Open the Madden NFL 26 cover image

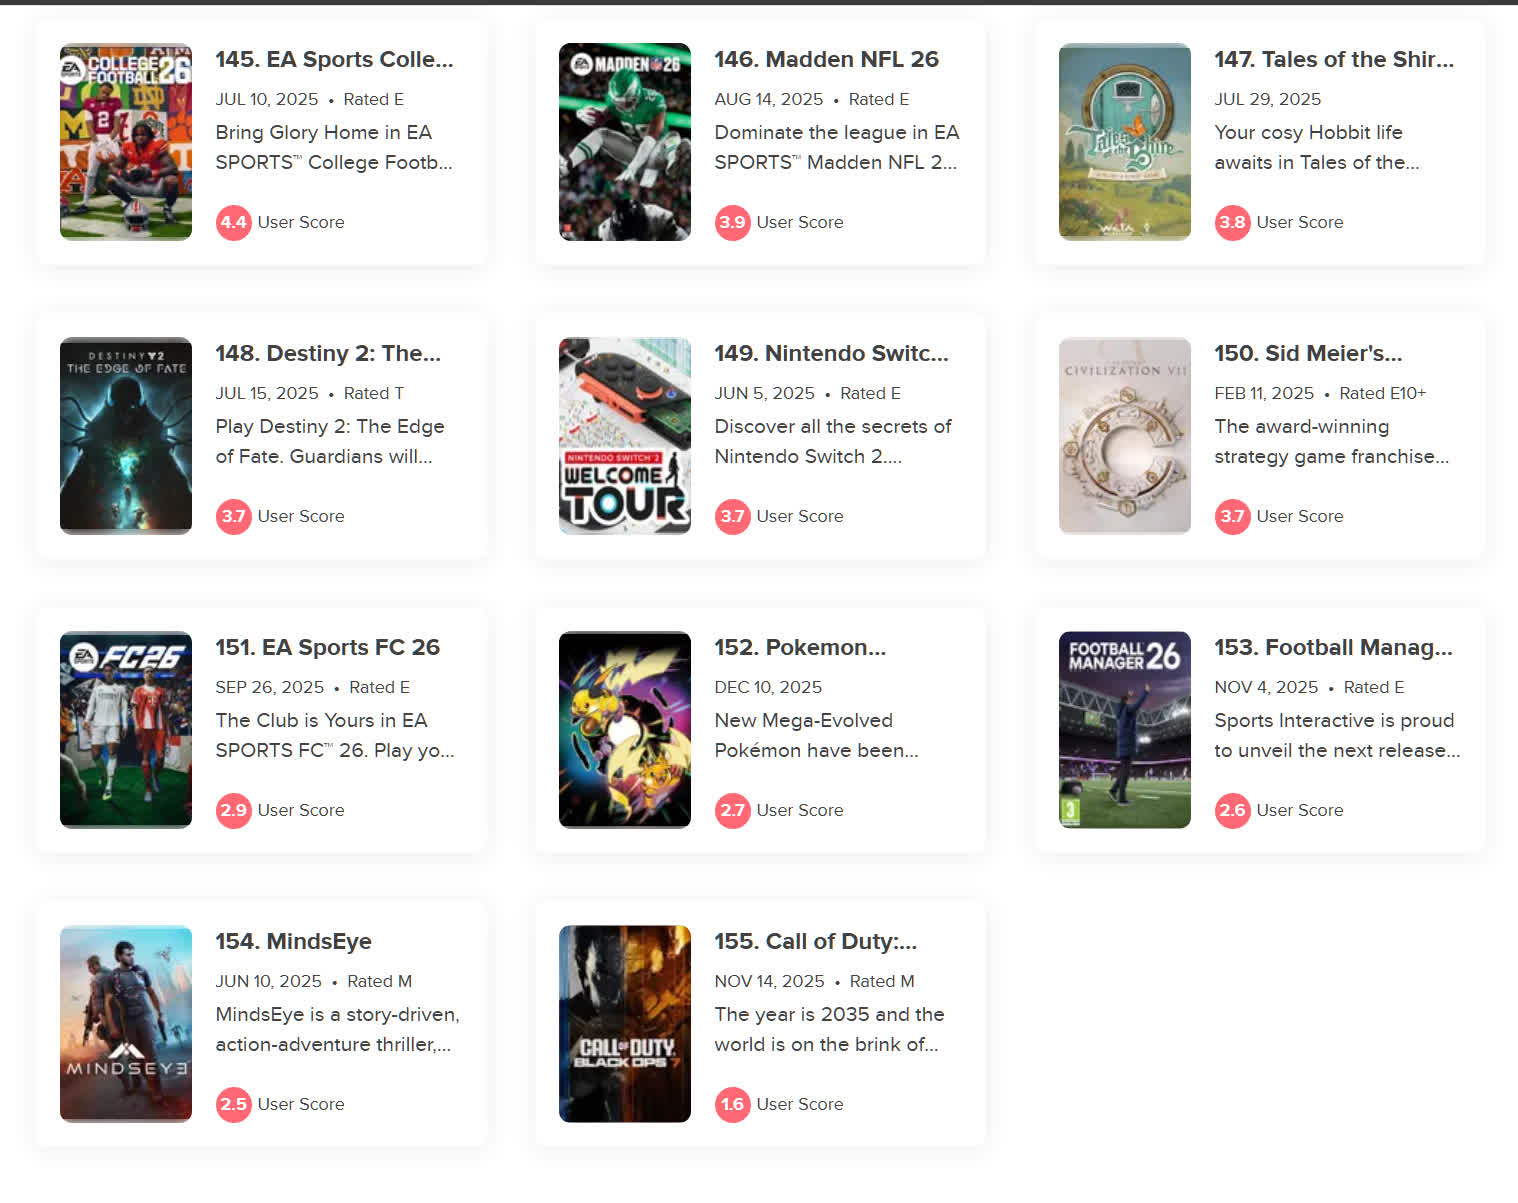pyautogui.click(x=625, y=142)
